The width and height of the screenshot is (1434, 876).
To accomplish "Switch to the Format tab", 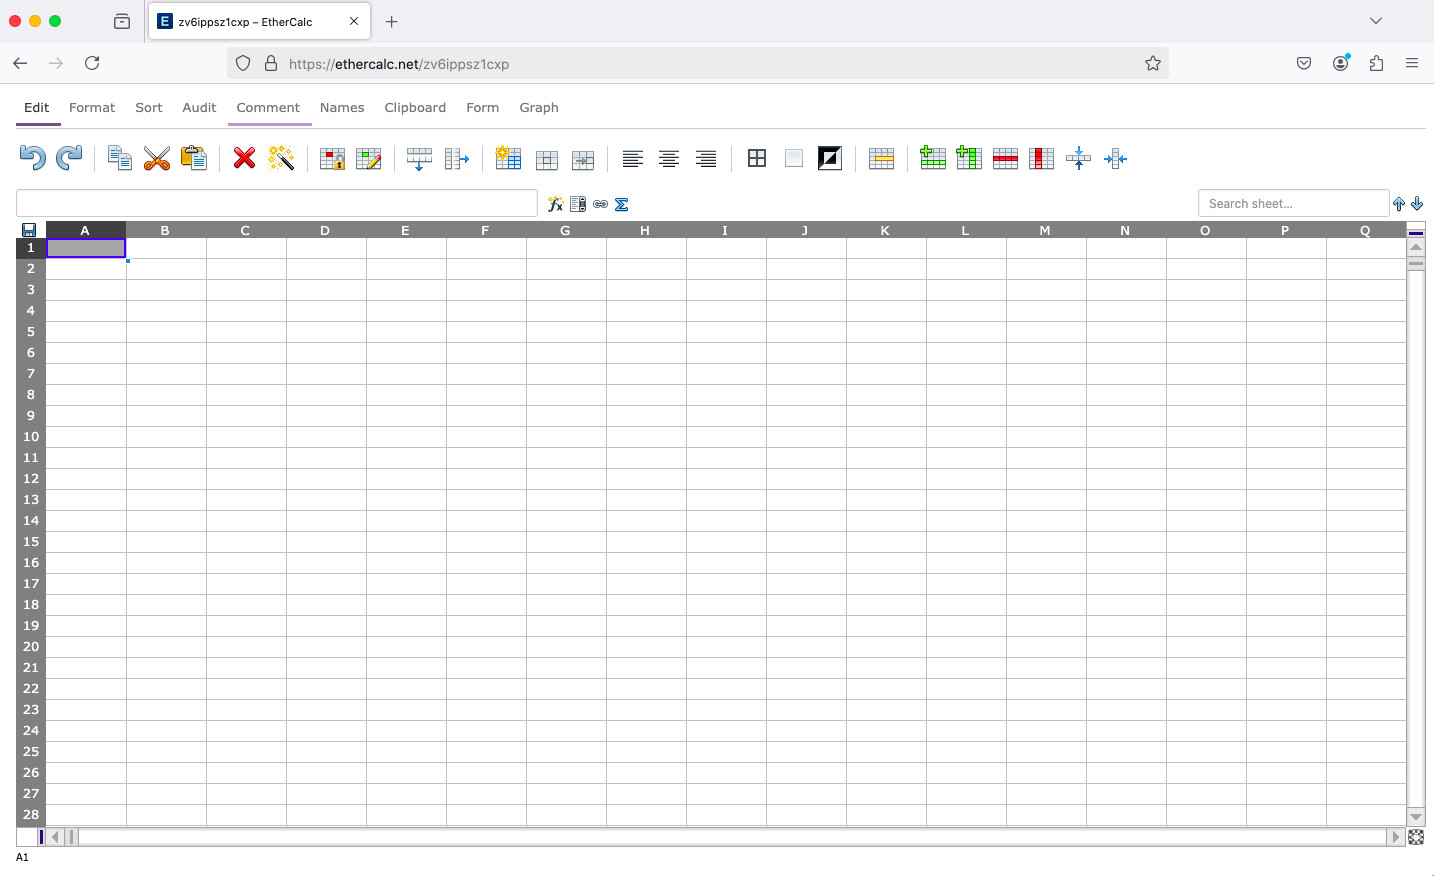I will (x=92, y=108).
